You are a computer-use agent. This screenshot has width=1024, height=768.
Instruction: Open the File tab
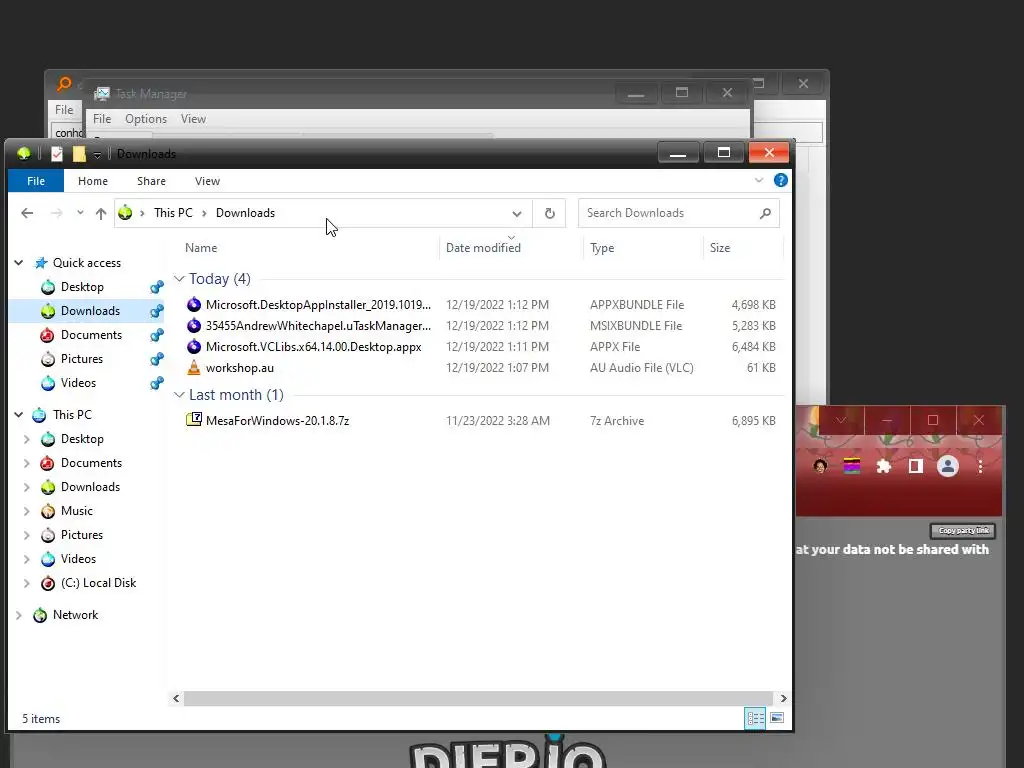pyautogui.click(x=36, y=181)
